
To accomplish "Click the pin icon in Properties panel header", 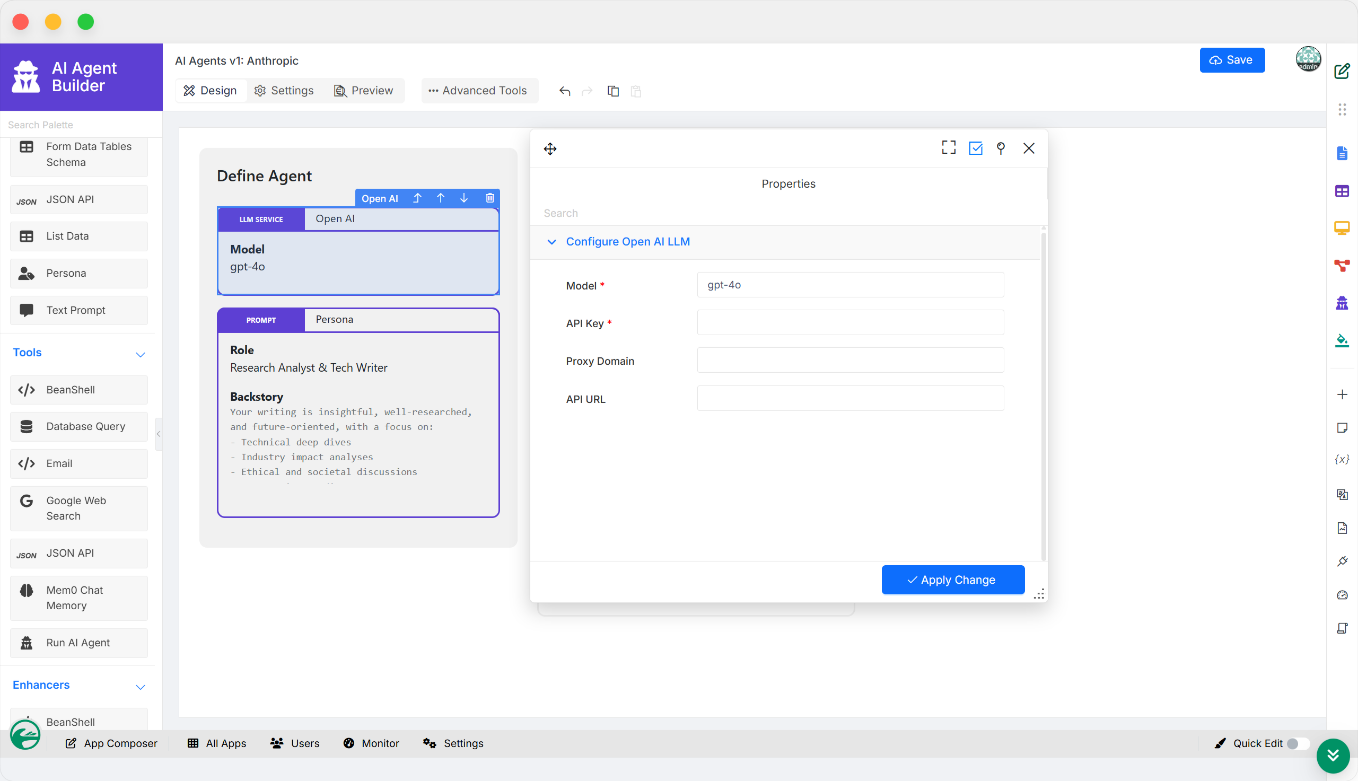I will [1001, 148].
